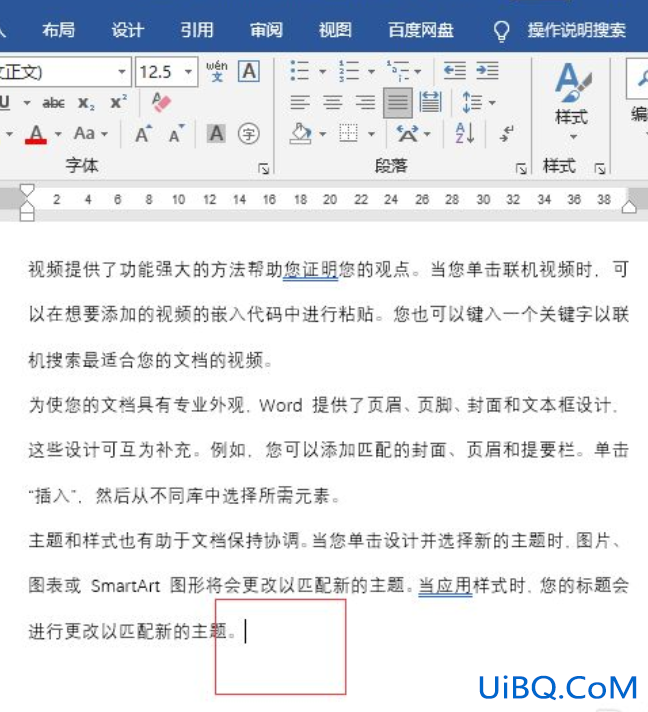Image resolution: width=648 pixels, height=712 pixels.
Task: Open the underline style dropdown arrow
Action: [27, 103]
